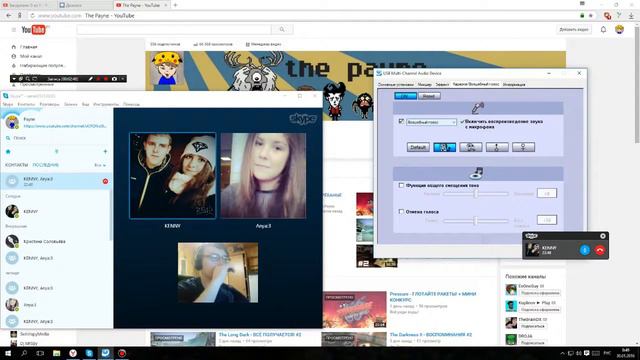Mute microphone in the mini Skype call popup

coord(584,250)
